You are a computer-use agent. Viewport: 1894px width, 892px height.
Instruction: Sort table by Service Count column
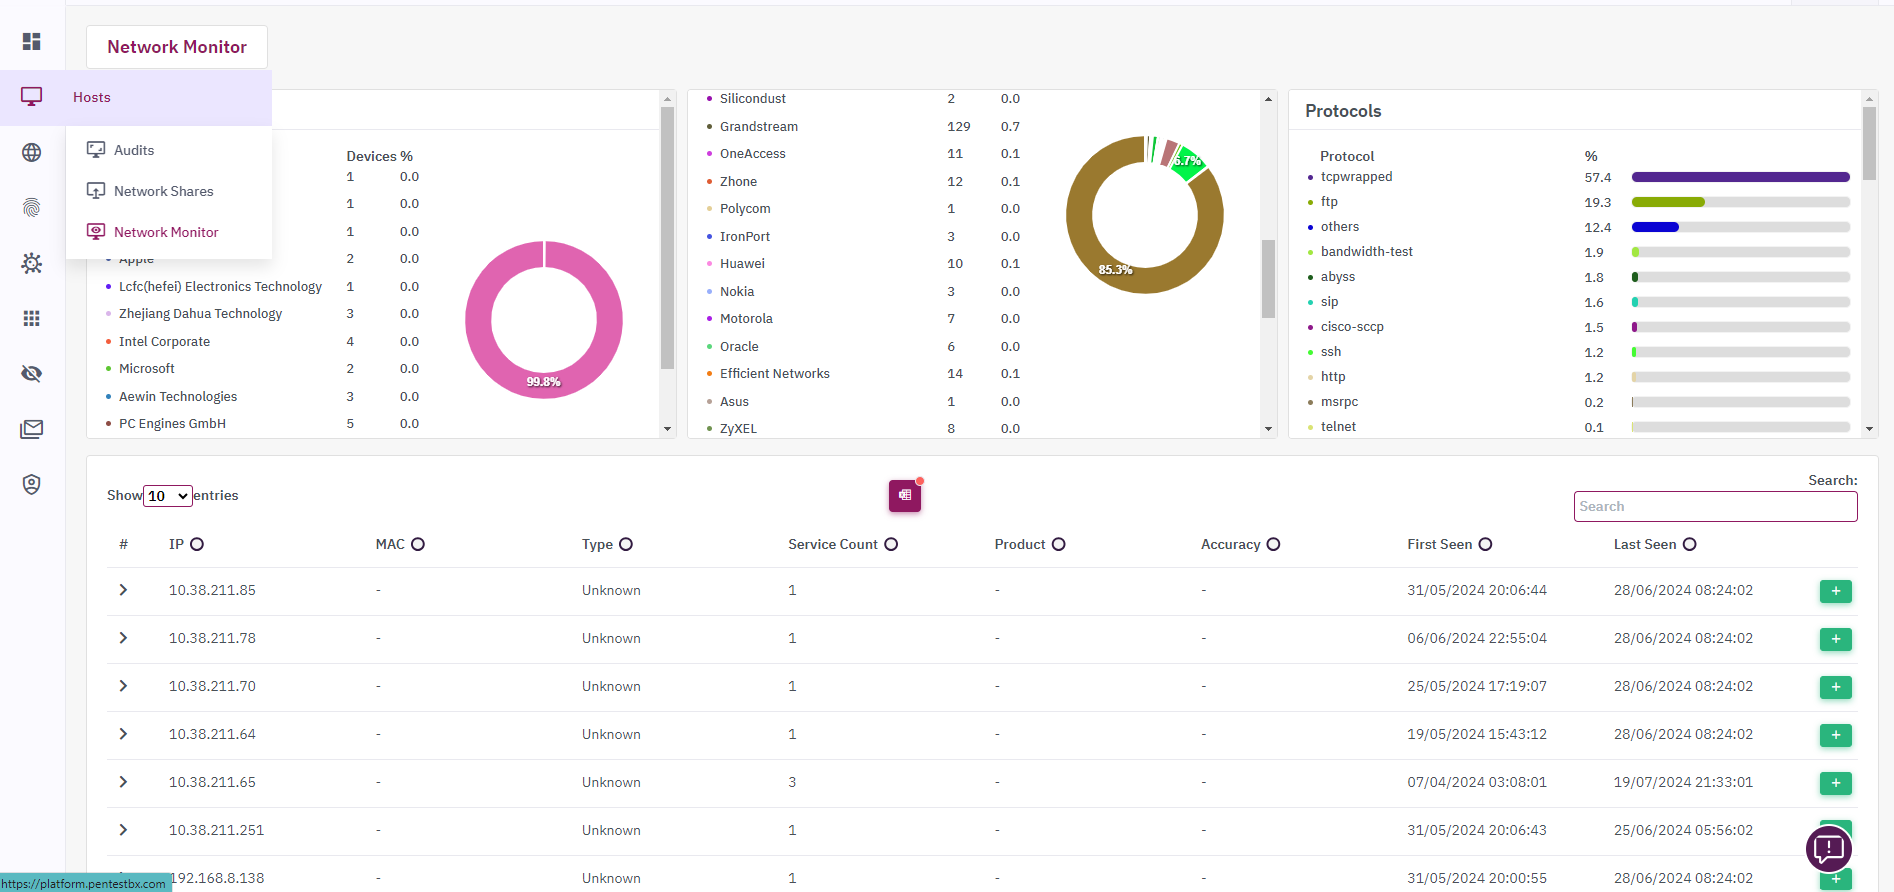pos(891,544)
